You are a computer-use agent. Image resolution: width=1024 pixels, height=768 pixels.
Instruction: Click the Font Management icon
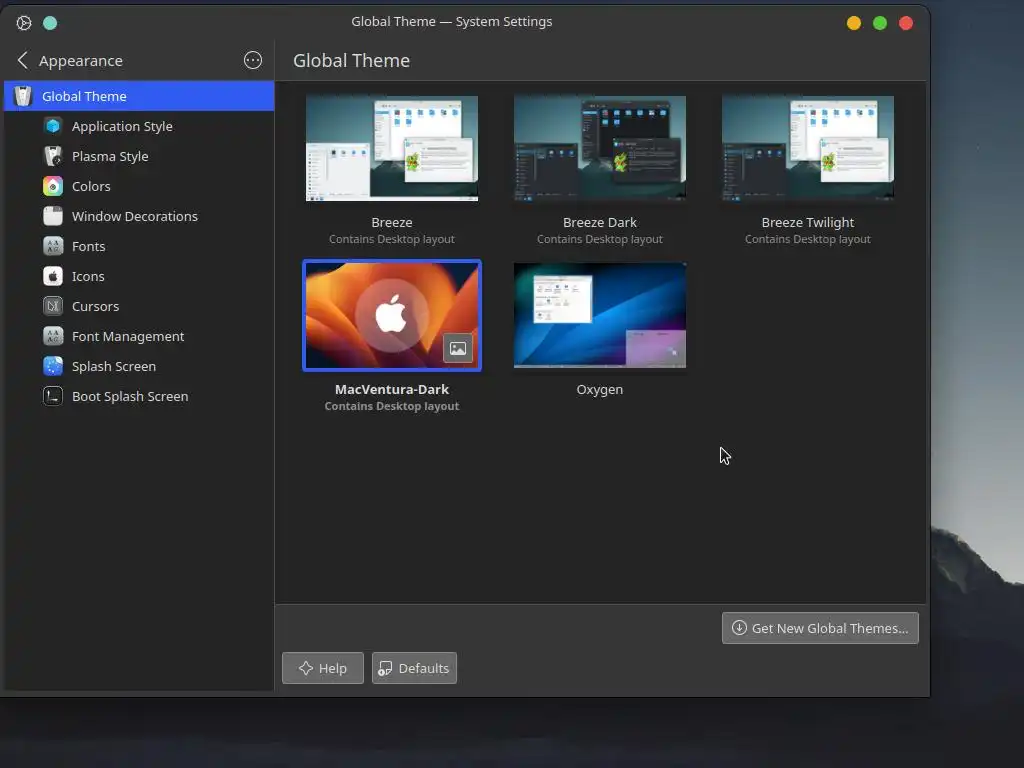click(53, 336)
